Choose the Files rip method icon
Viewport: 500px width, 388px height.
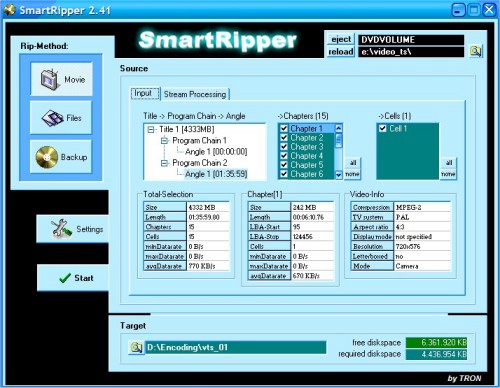[52, 118]
